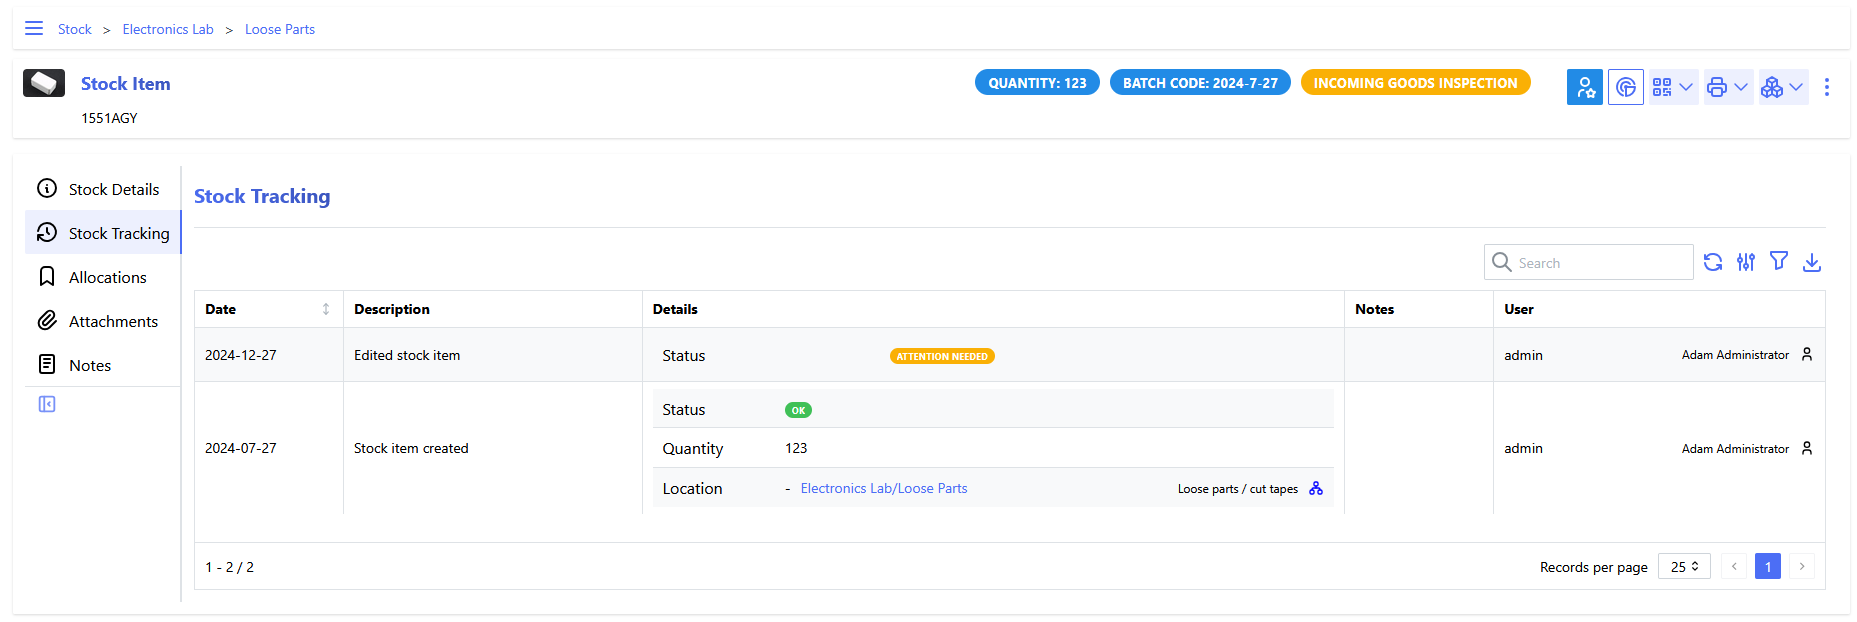This screenshot has width=1857, height=622.
Task: Sort table by Date column
Action: coord(269,309)
